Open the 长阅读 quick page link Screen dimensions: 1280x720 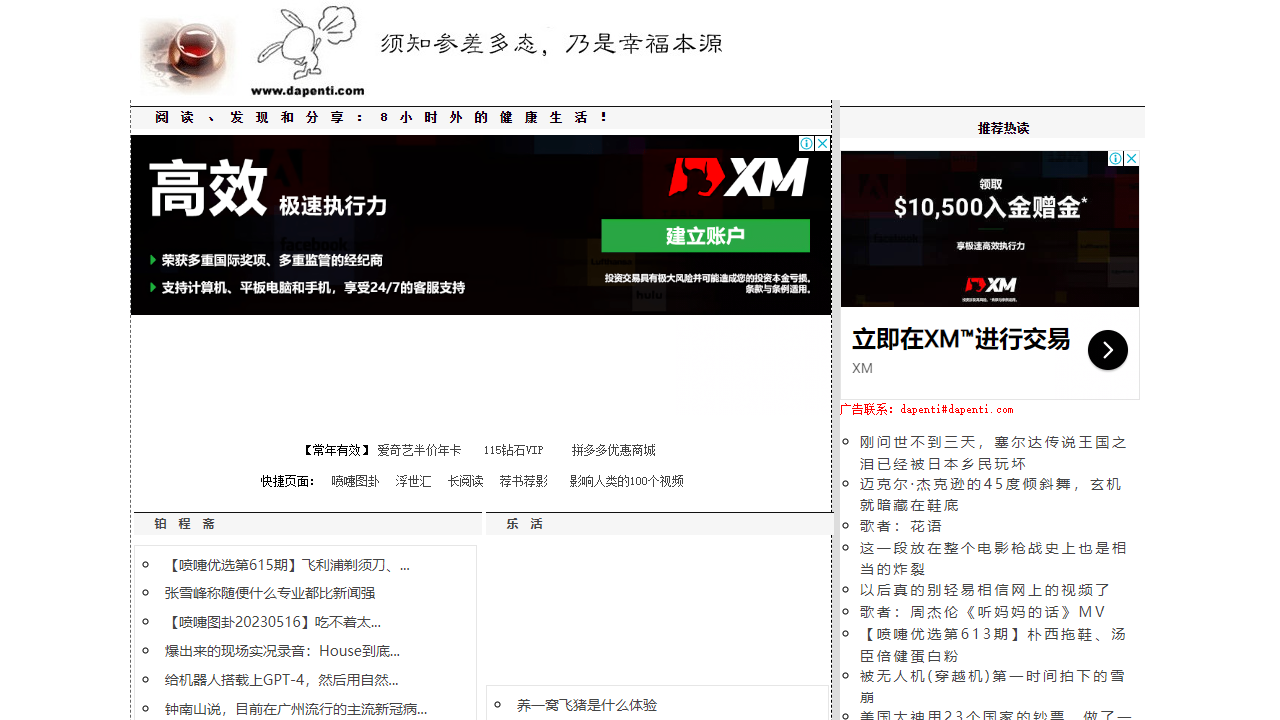point(464,481)
